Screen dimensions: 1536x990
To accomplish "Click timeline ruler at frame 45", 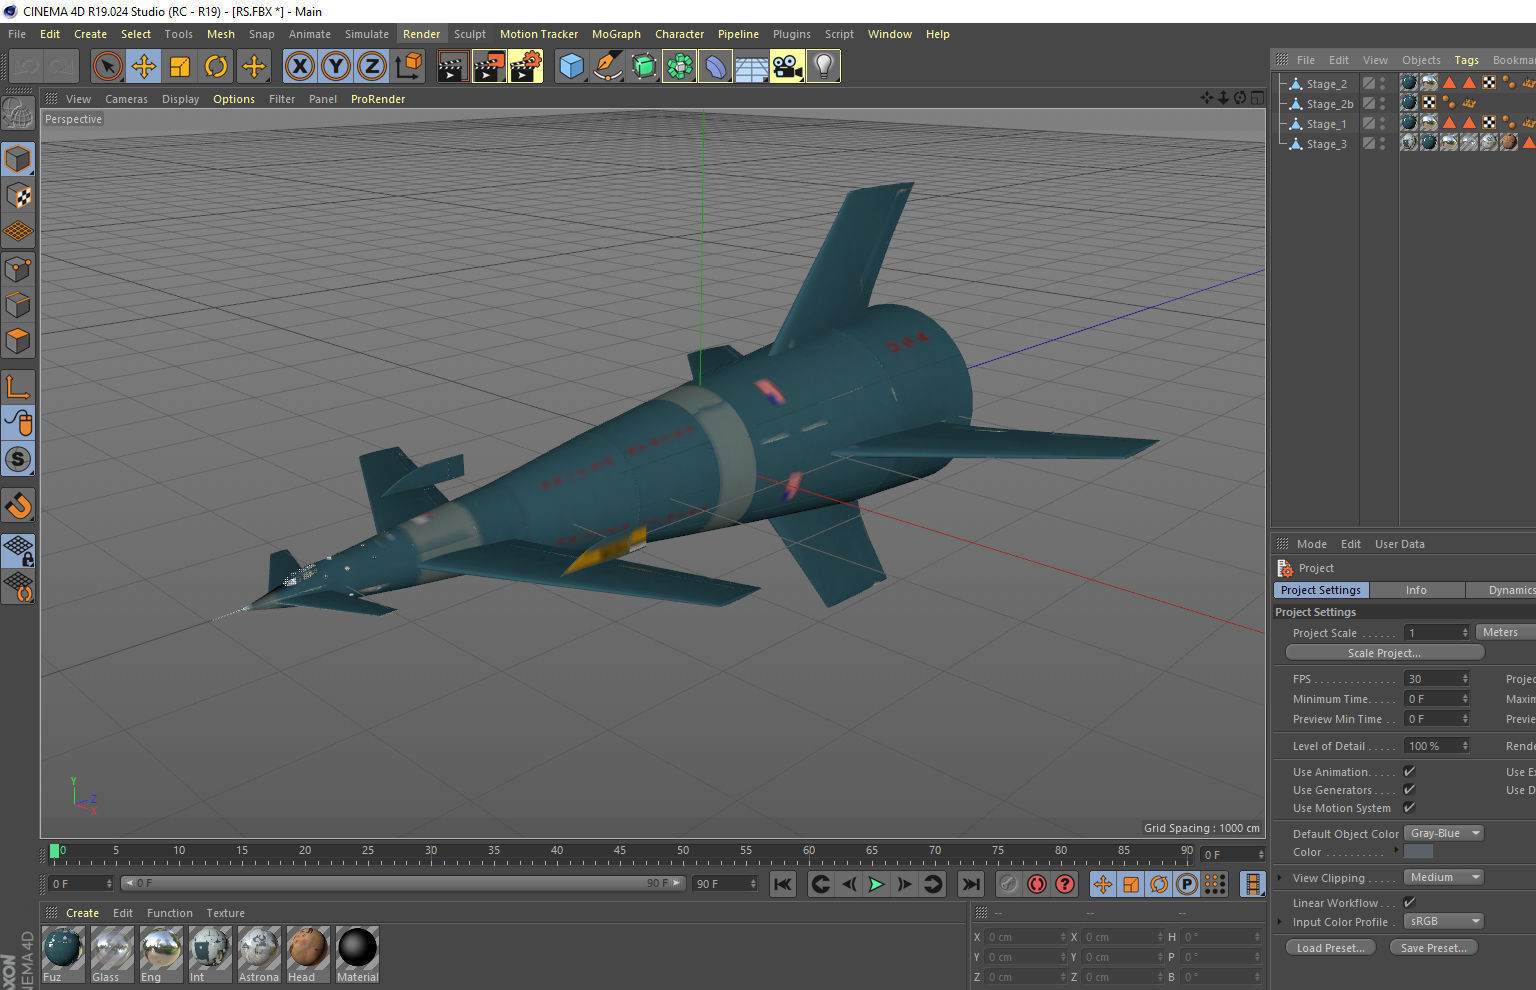I will pyautogui.click(x=620, y=852).
